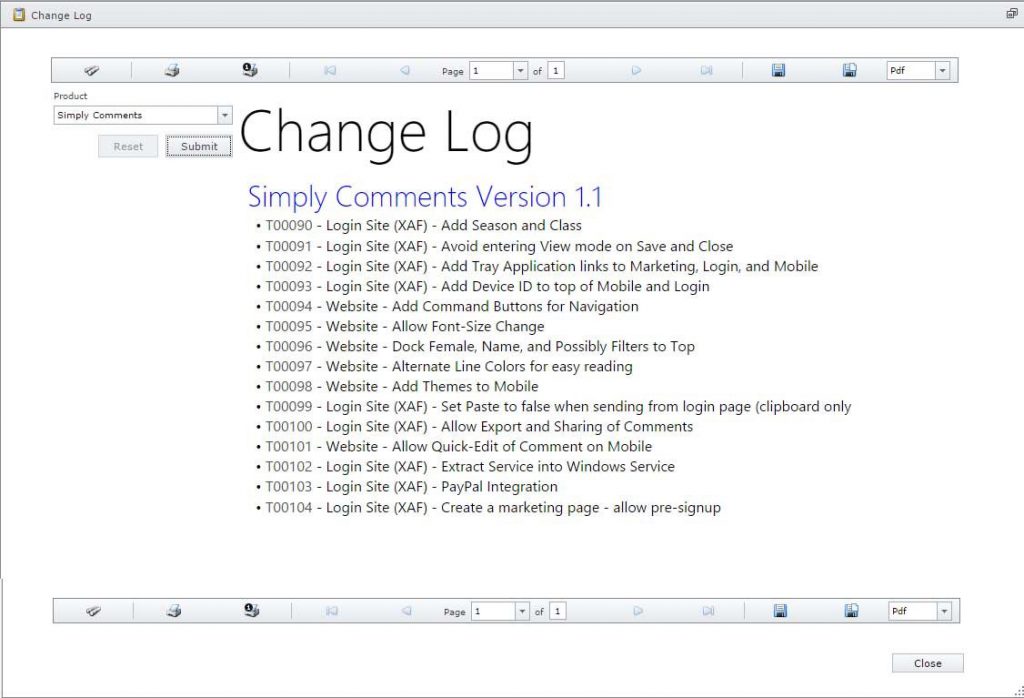Click the Simply Comments Version 1.1 heading
The height and width of the screenshot is (698, 1024).
424,197
